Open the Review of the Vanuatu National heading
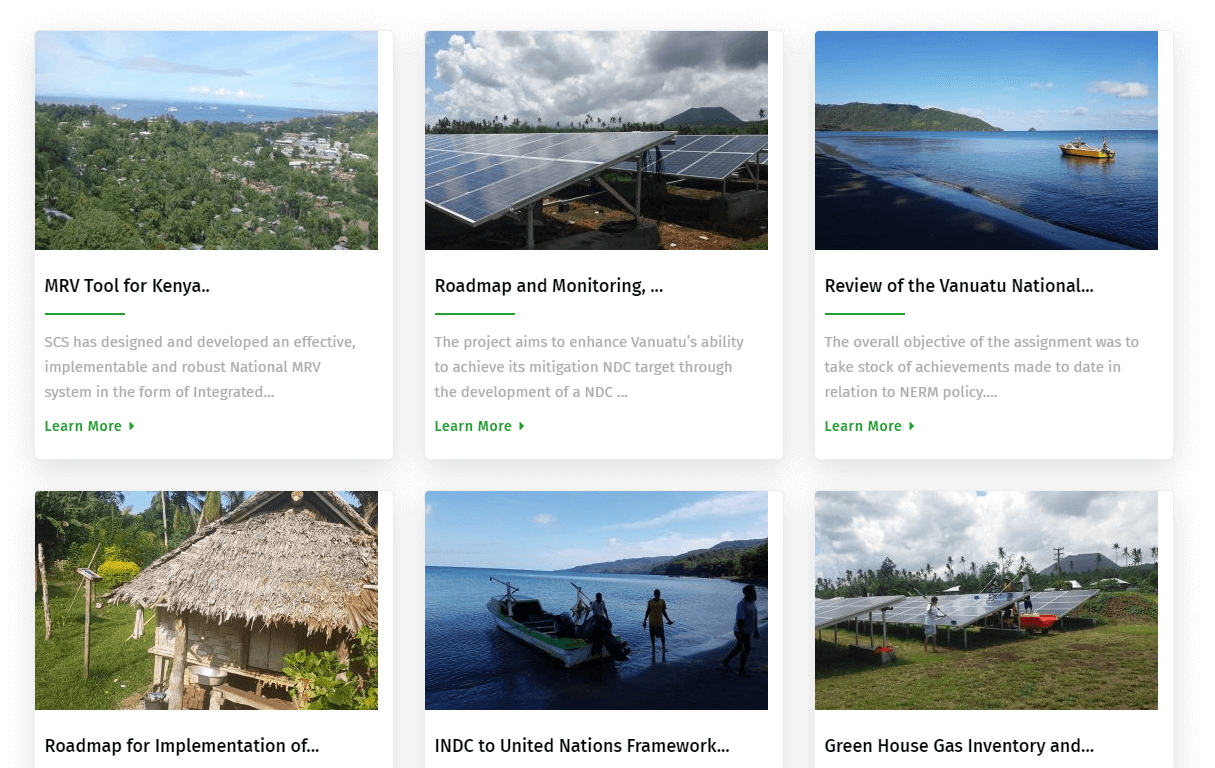This screenshot has height=768, width=1215. (x=958, y=286)
